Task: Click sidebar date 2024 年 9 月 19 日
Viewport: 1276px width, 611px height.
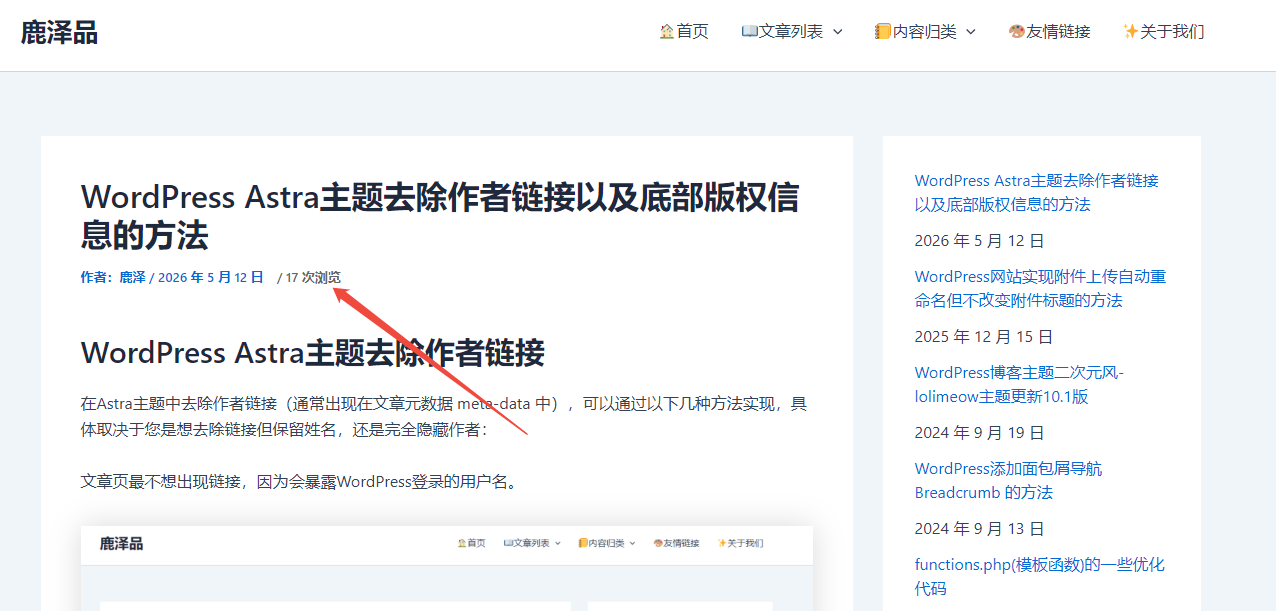Action: [x=980, y=432]
